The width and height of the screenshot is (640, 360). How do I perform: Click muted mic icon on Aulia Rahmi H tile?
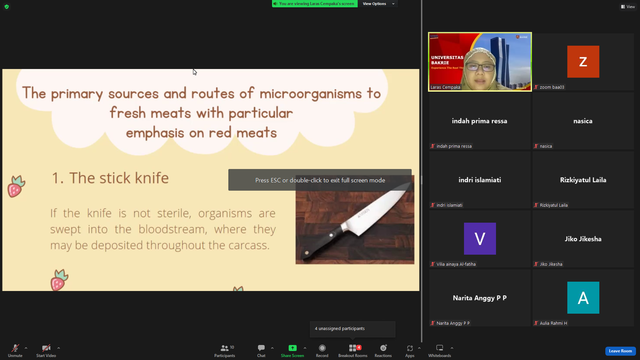click(536, 323)
